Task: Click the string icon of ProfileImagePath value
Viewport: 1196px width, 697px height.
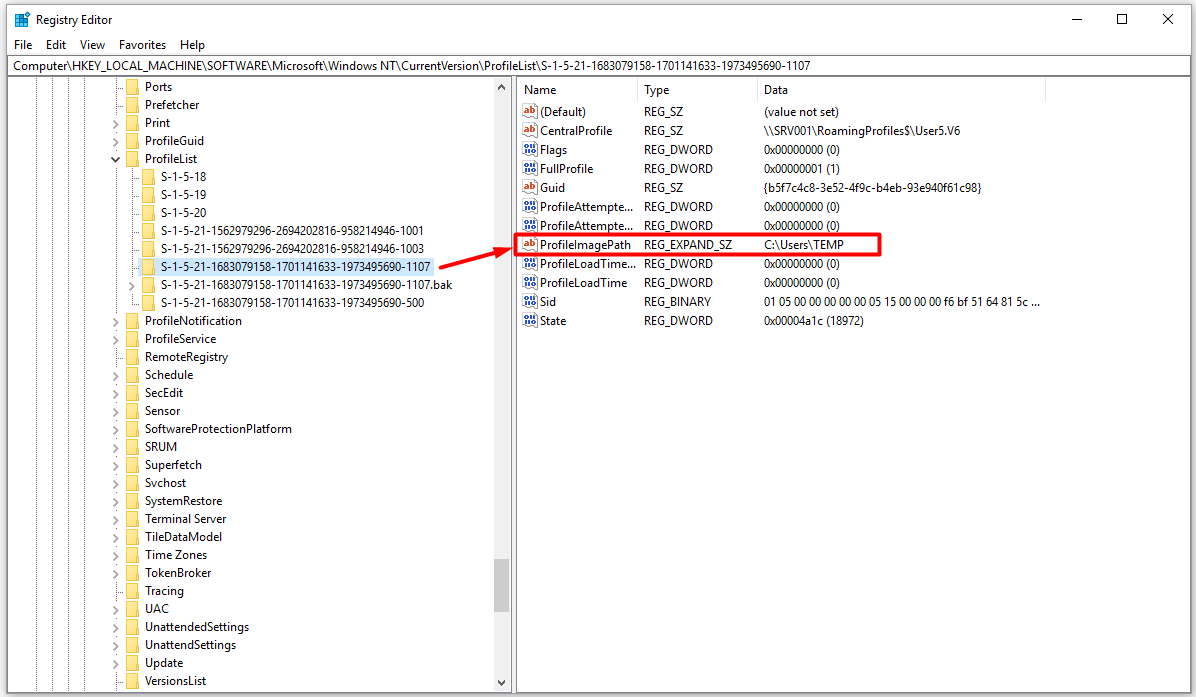Action: click(x=529, y=245)
